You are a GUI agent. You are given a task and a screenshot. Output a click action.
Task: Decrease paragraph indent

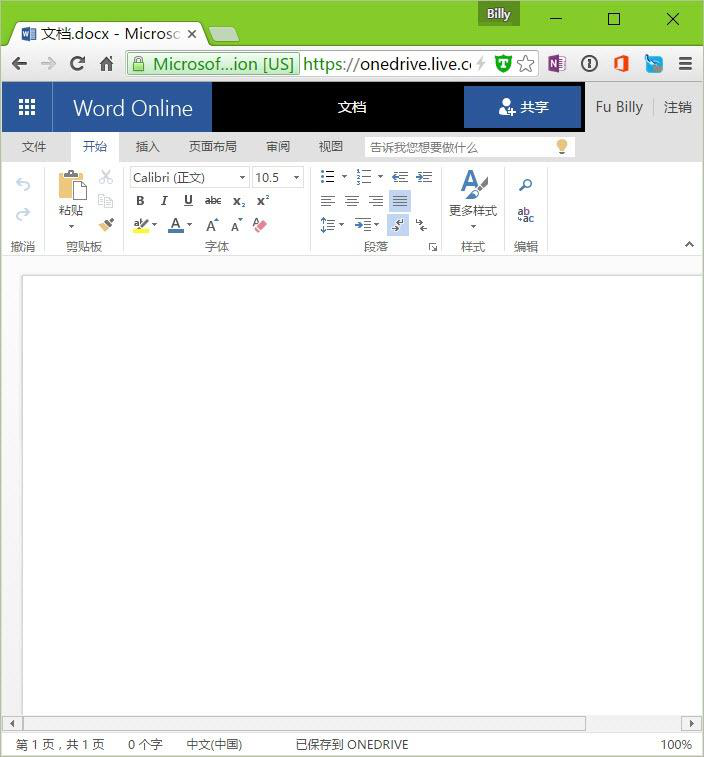[400, 177]
